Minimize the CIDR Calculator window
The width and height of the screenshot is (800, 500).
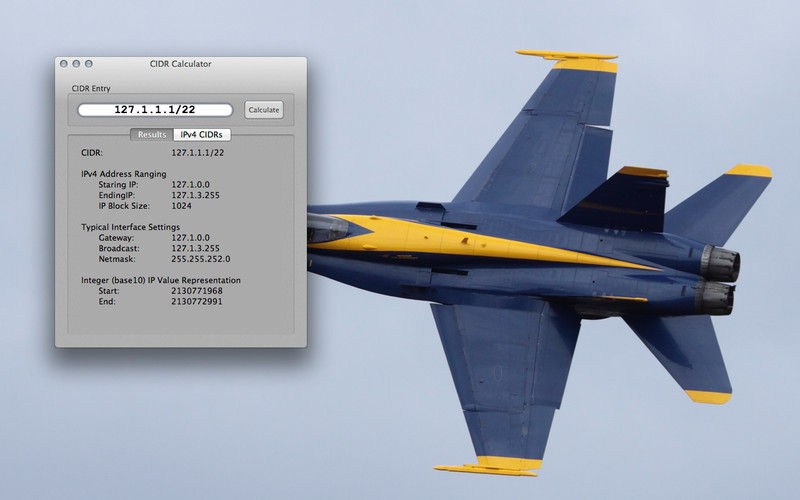(x=76, y=64)
